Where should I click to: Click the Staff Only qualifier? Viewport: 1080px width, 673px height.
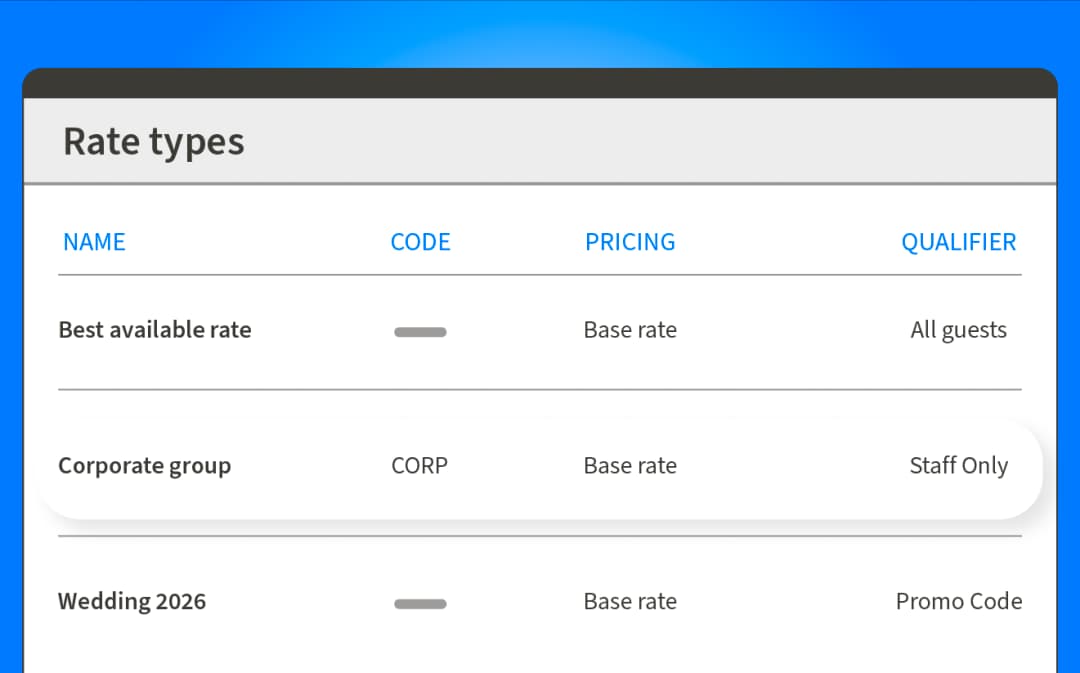(x=958, y=466)
